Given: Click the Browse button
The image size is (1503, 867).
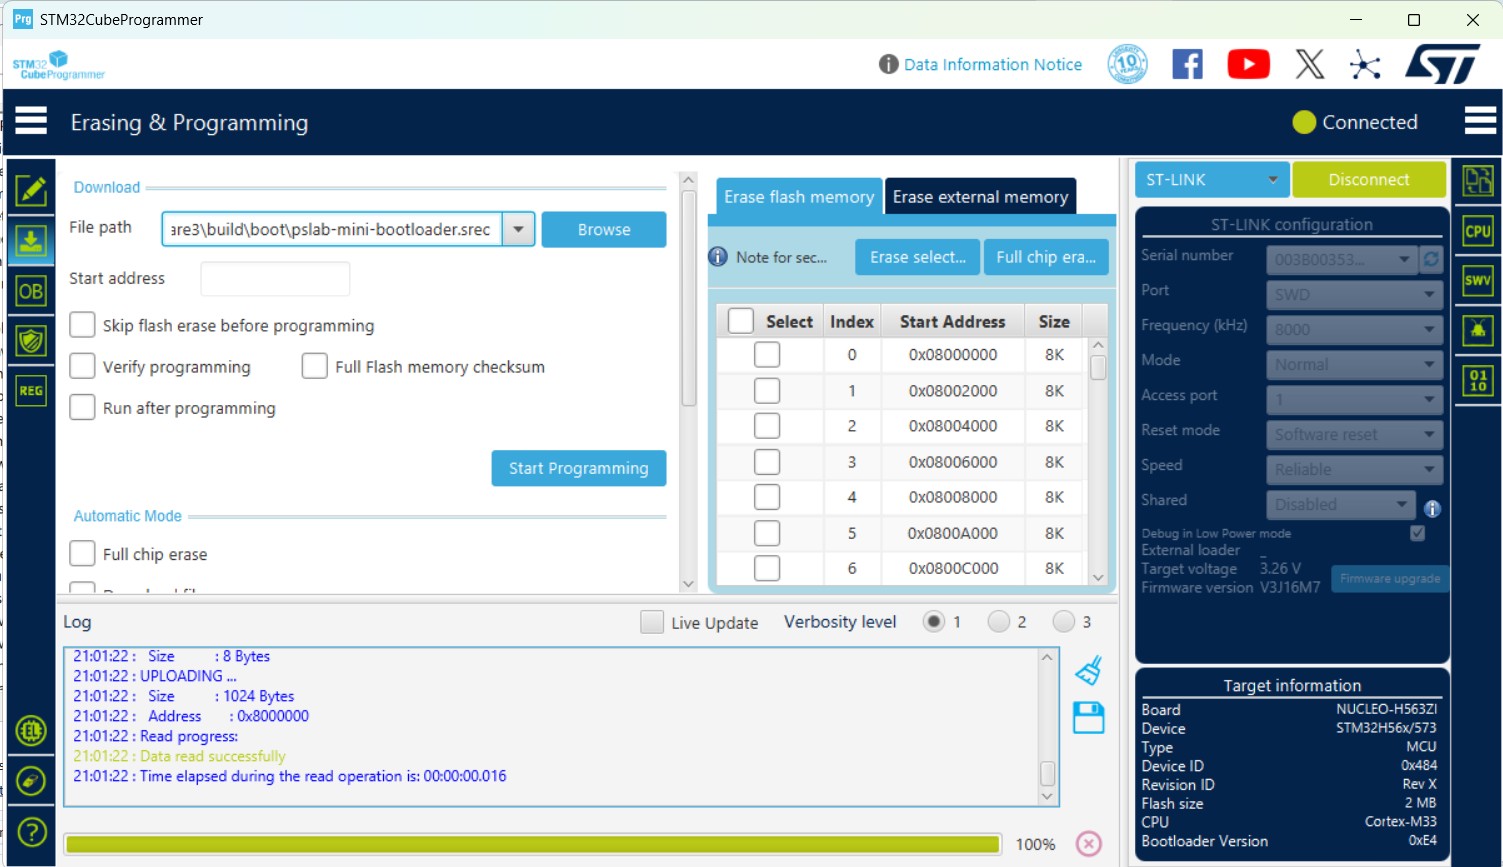Looking at the screenshot, I should pyautogui.click(x=604, y=229).
